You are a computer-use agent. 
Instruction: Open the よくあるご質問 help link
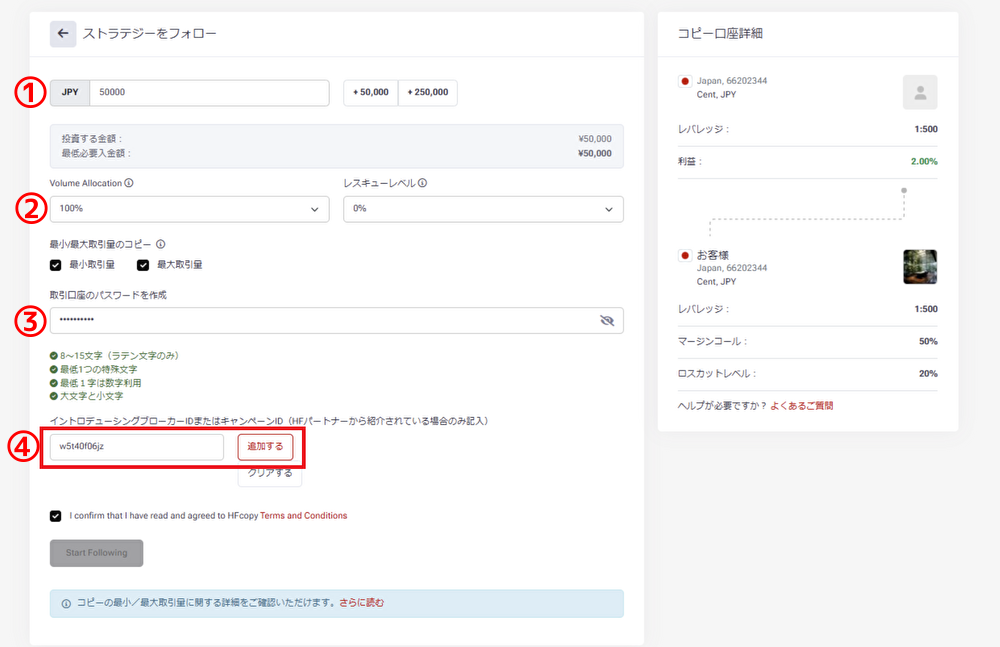(x=801, y=406)
